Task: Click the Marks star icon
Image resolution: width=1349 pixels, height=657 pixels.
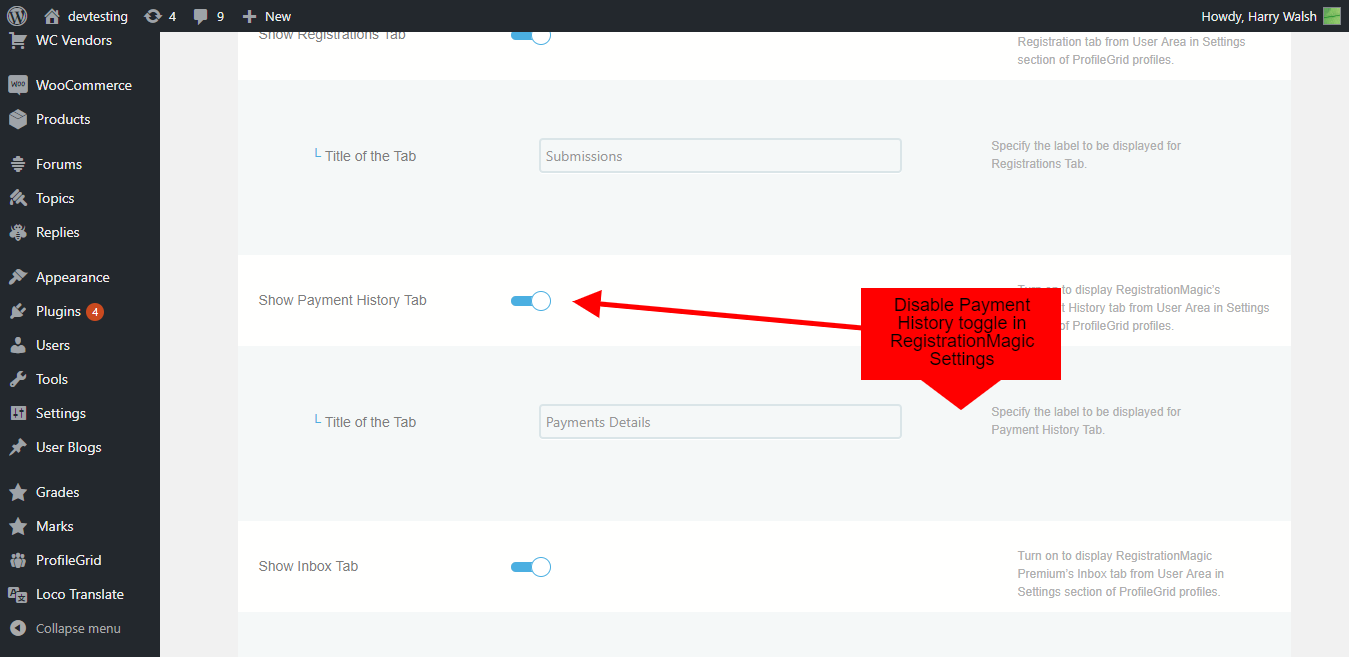Action: pos(17,526)
